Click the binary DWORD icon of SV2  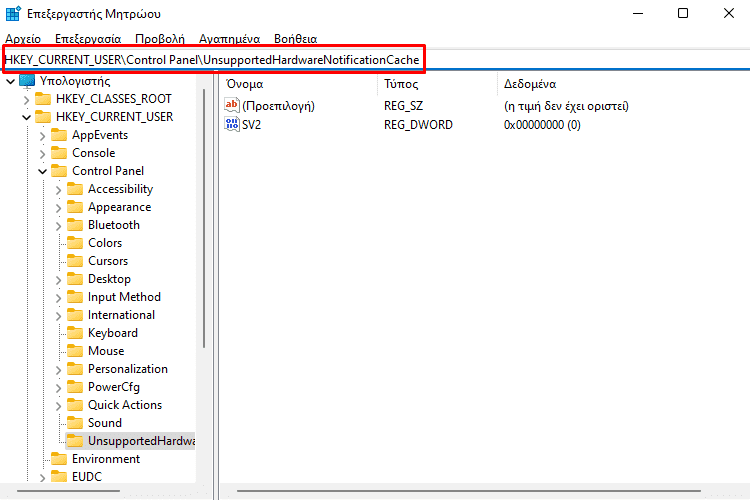point(232,124)
